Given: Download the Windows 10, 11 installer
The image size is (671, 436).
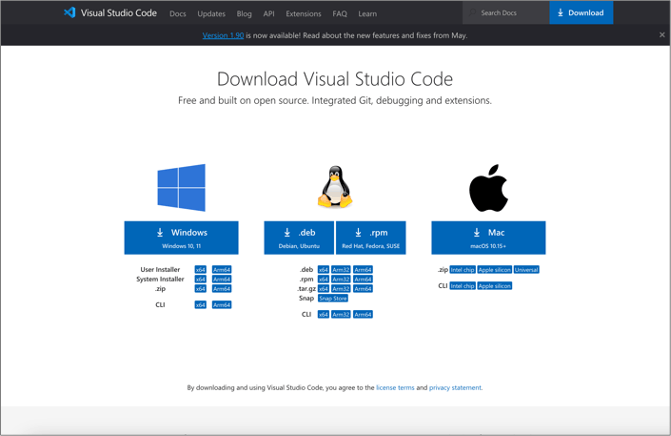Looking at the screenshot, I should coord(181,237).
